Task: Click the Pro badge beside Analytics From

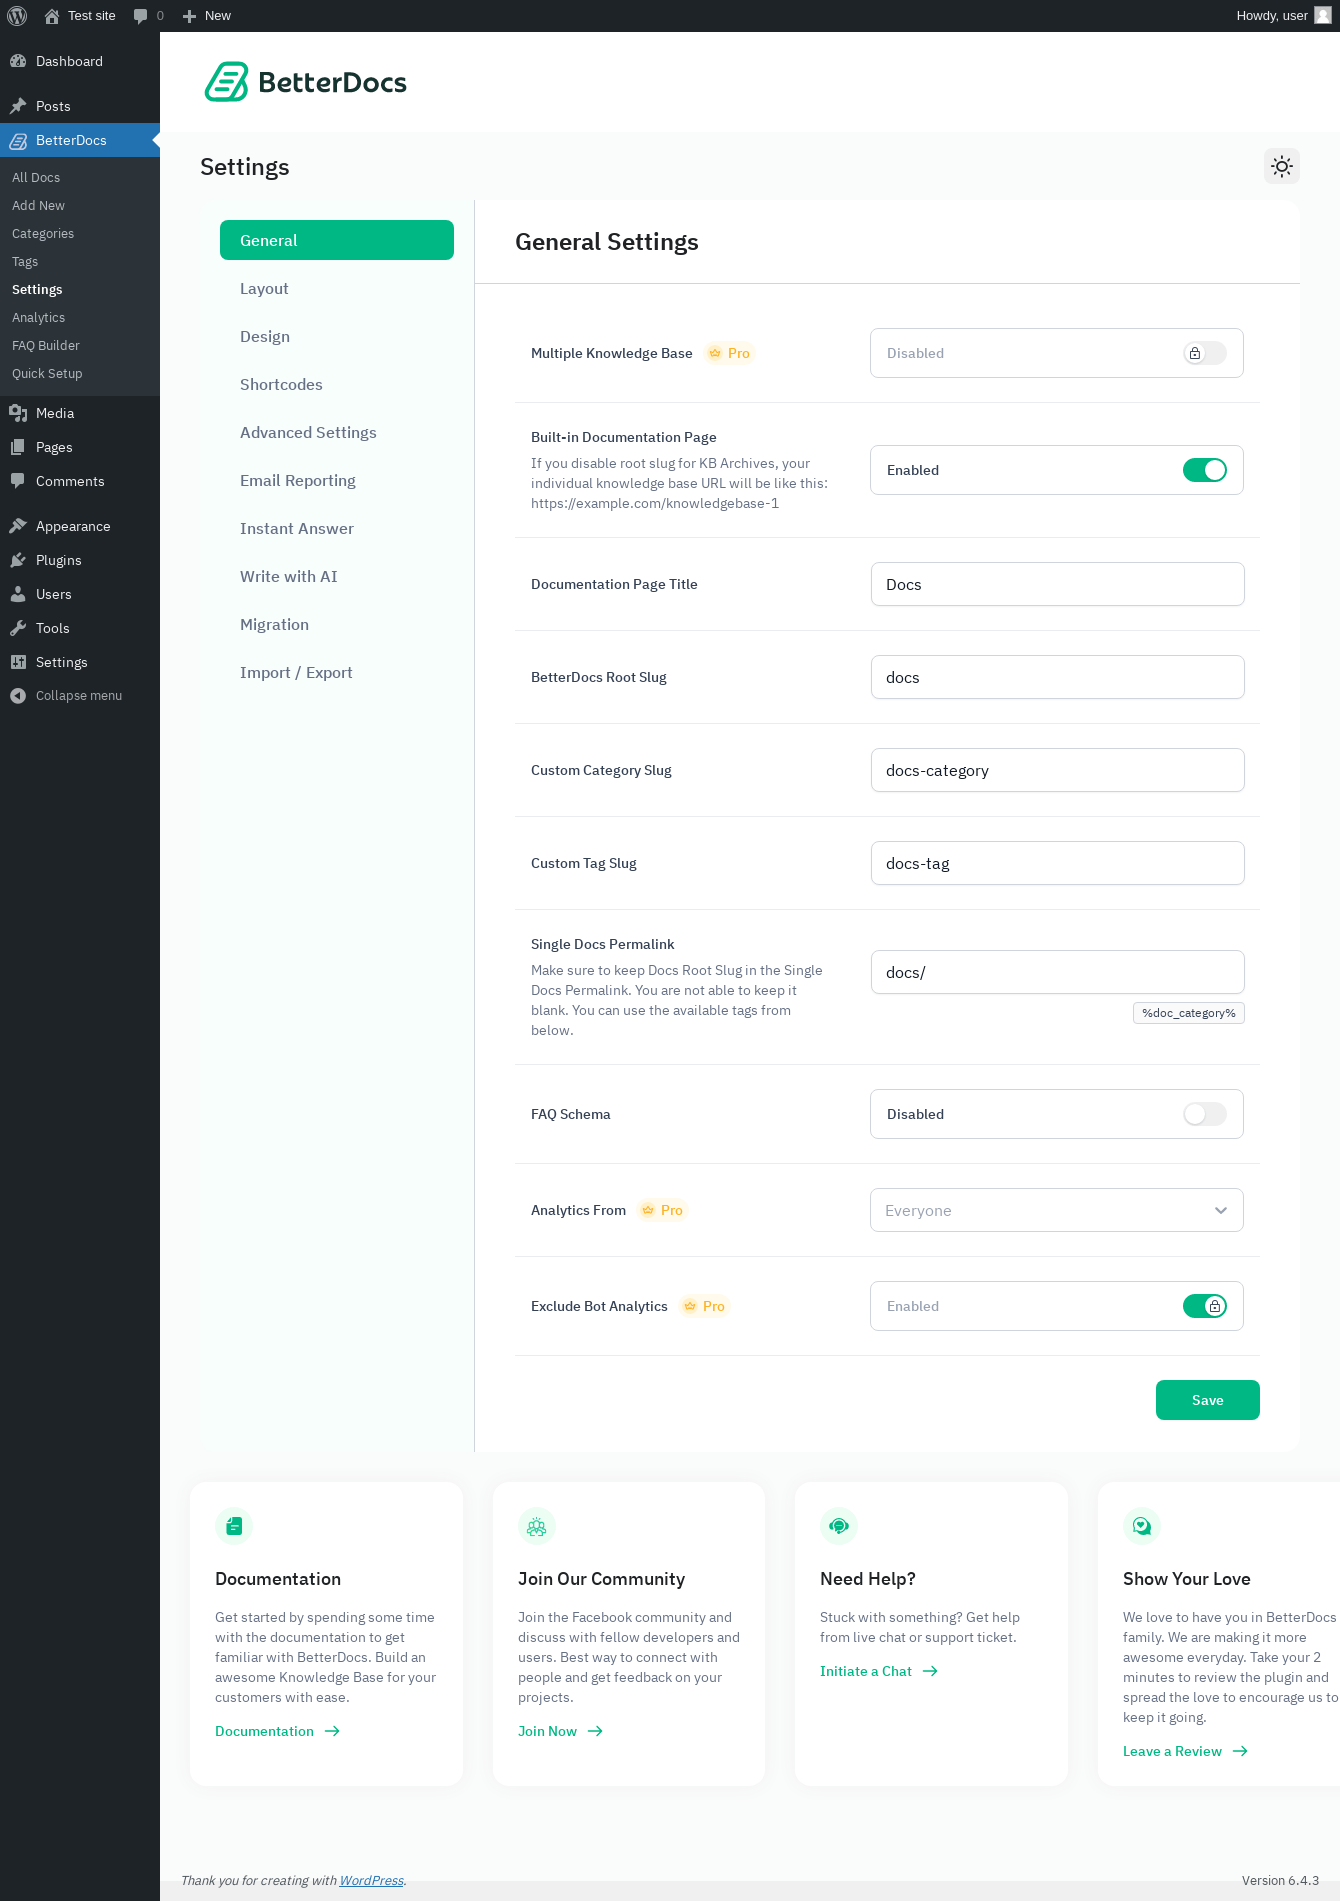Action: point(662,1210)
